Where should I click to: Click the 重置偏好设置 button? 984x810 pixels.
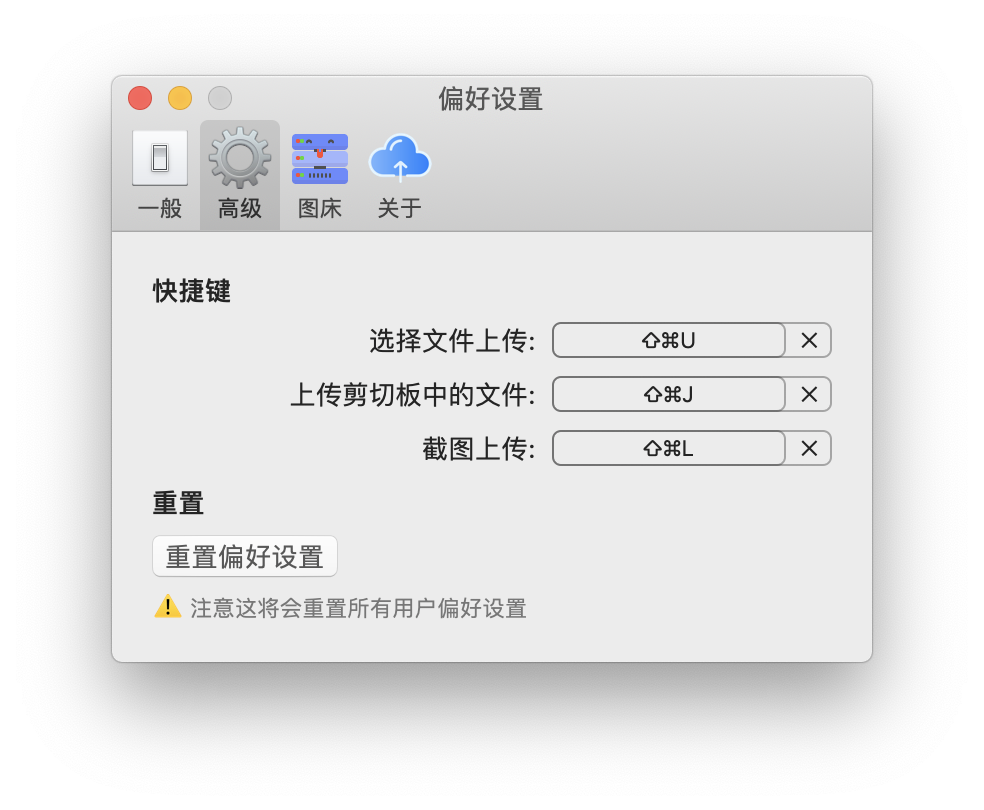coord(245,557)
